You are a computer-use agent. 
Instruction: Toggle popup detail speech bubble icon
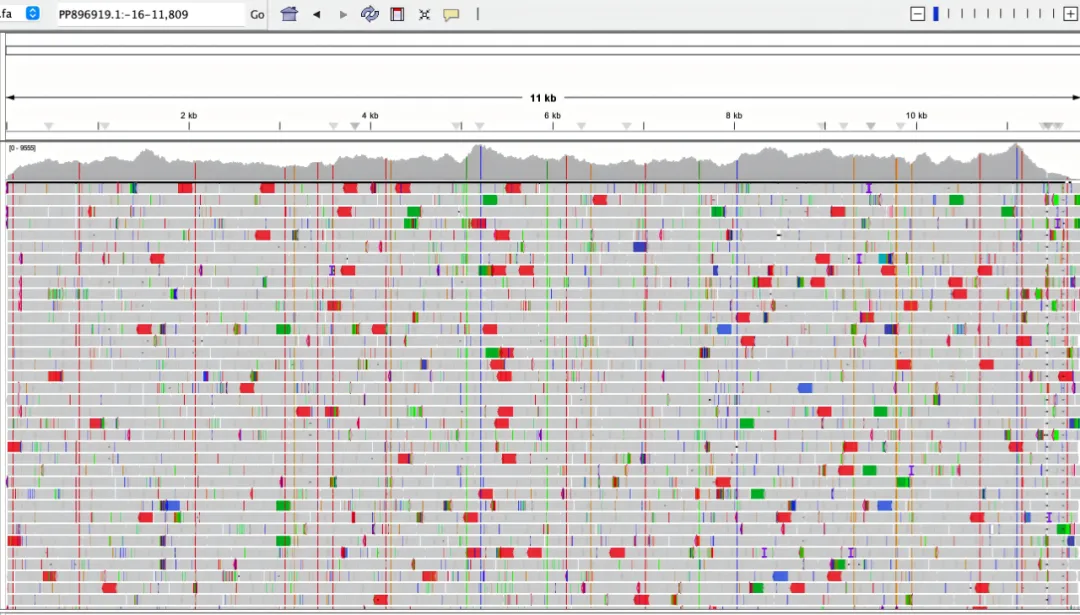[x=451, y=14]
